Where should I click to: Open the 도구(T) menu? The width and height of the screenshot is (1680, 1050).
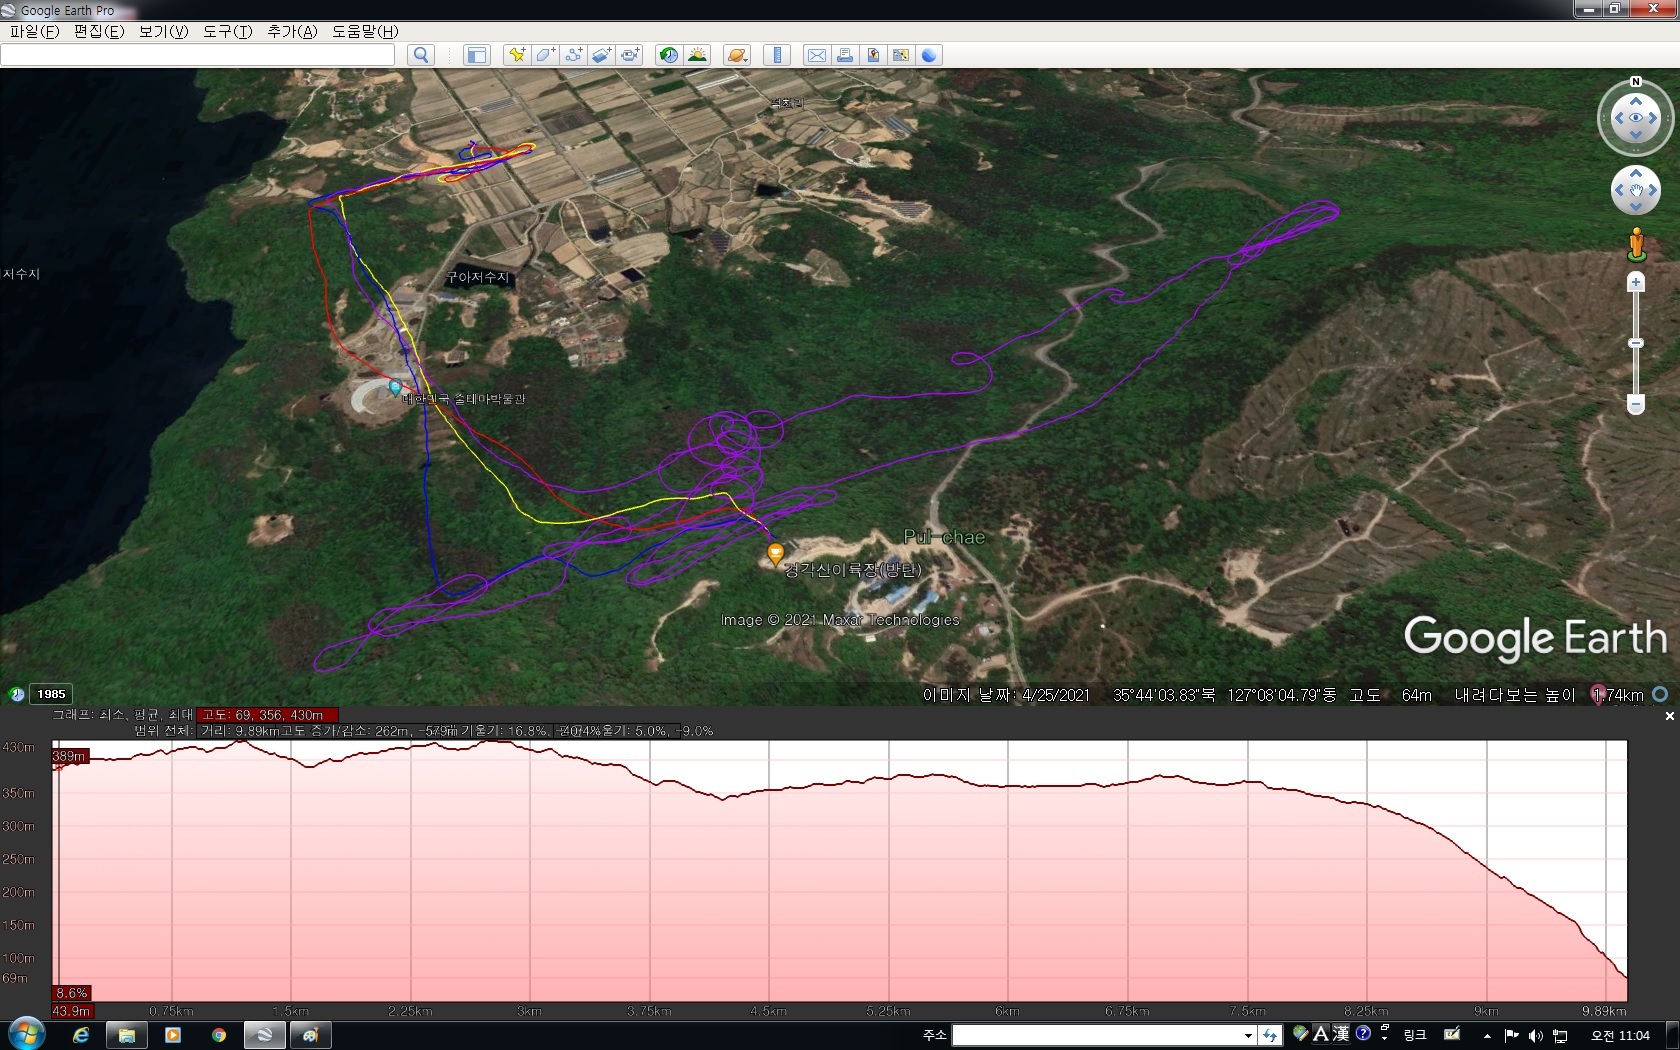pyautogui.click(x=227, y=31)
